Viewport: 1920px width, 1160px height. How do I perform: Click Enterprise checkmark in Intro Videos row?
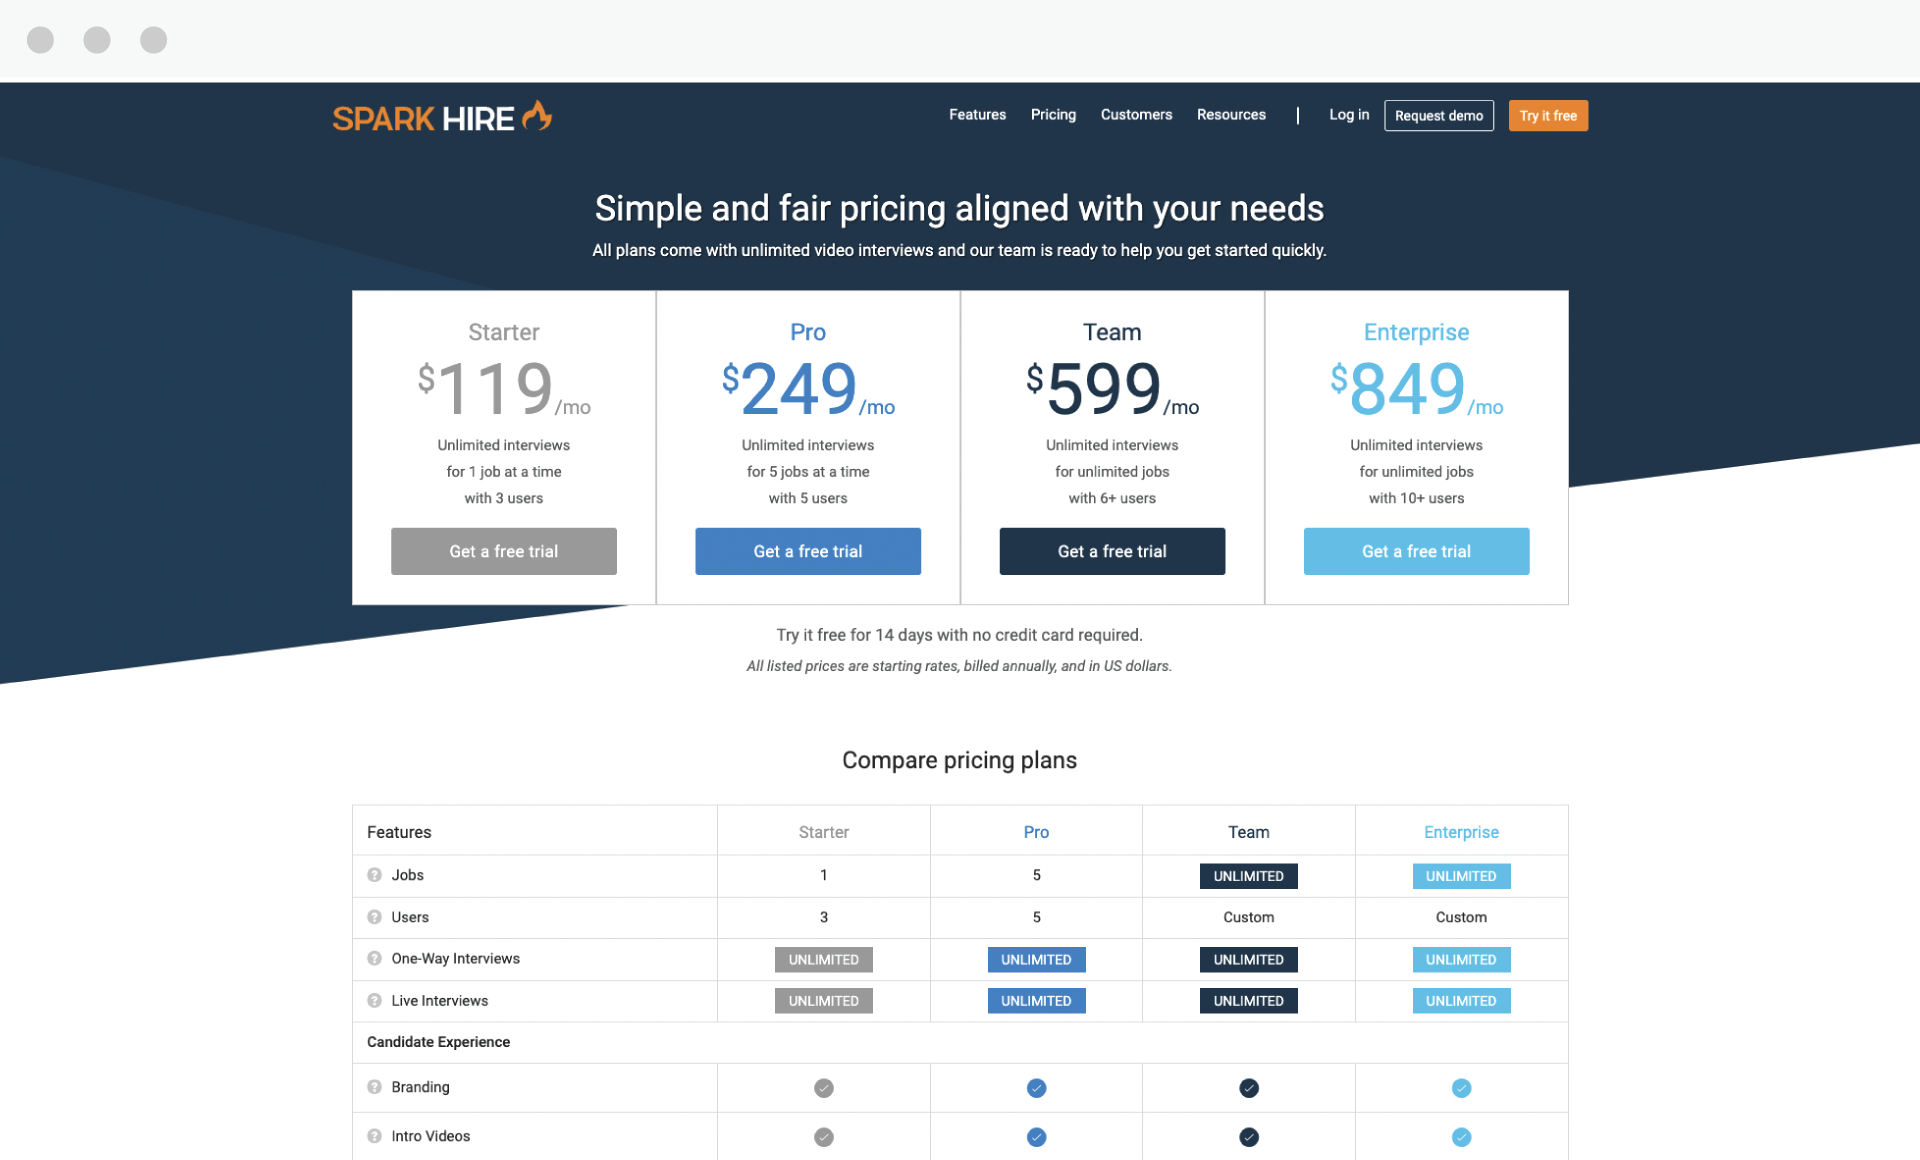click(x=1461, y=1137)
